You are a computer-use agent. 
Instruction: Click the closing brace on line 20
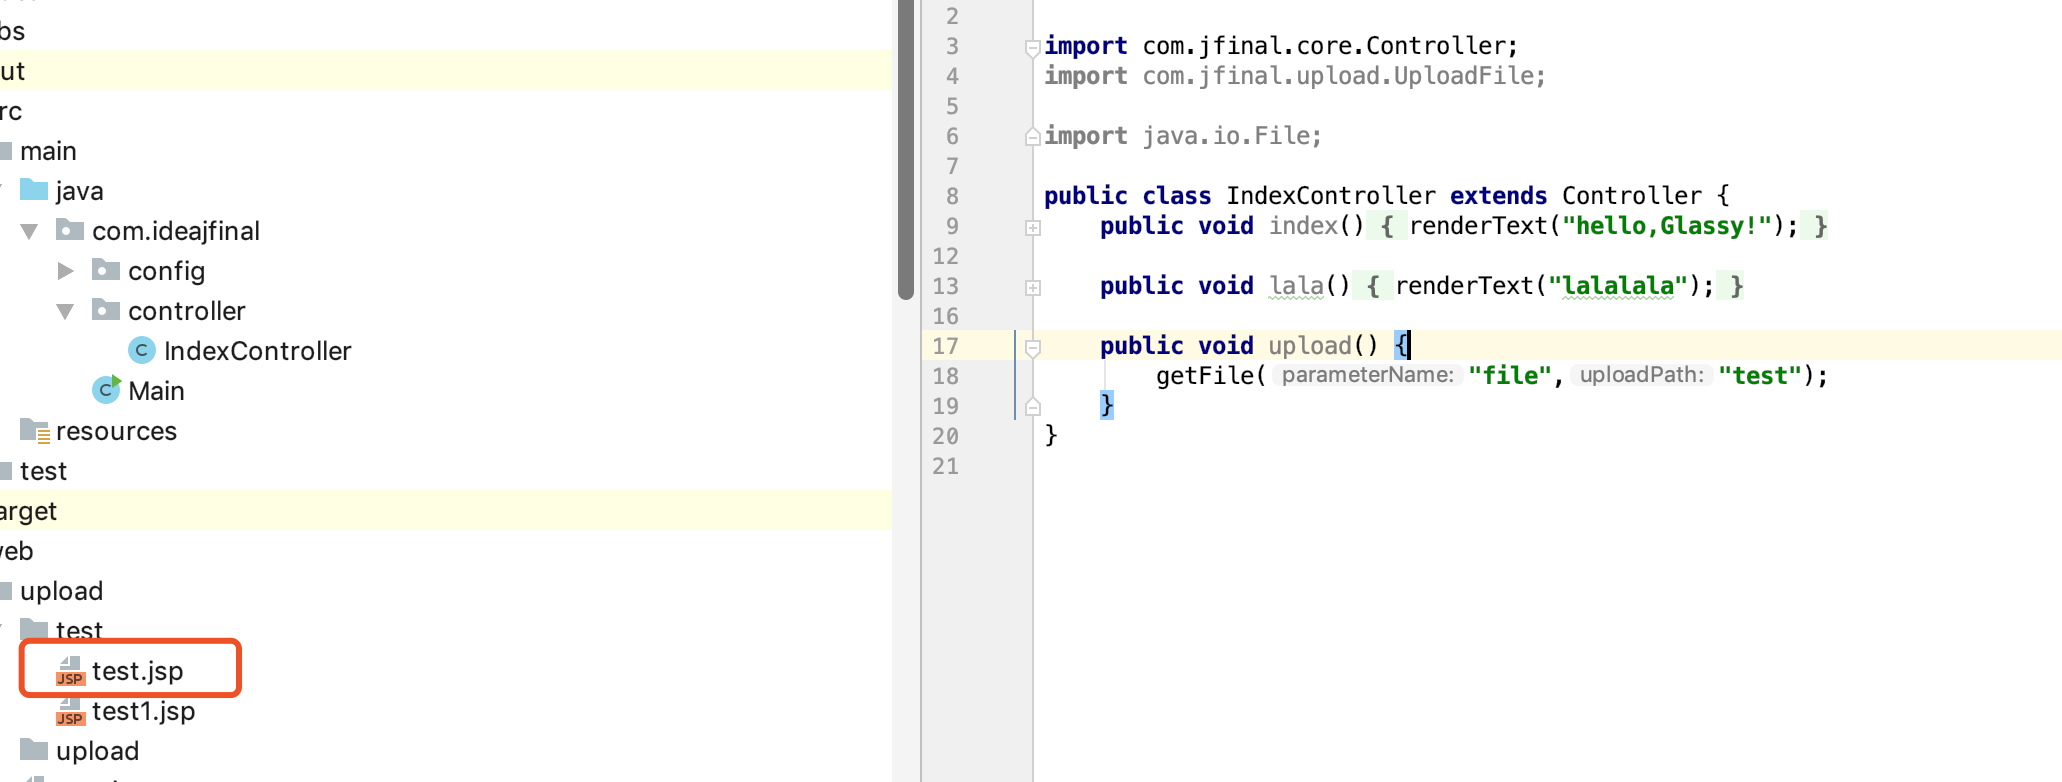click(x=1051, y=435)
